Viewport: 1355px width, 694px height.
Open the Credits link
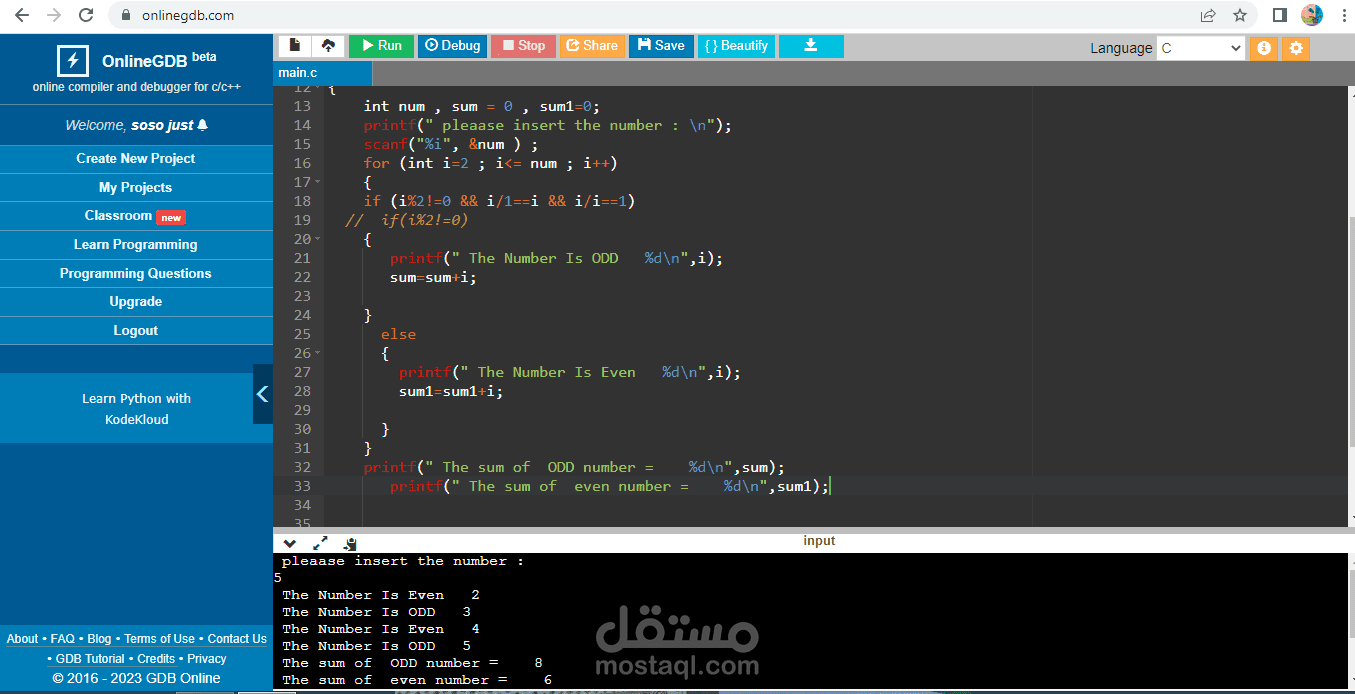point(156,659)
